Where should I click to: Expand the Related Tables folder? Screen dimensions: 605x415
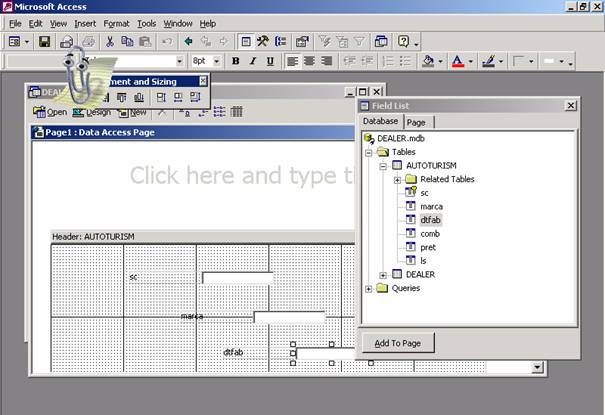397,179
